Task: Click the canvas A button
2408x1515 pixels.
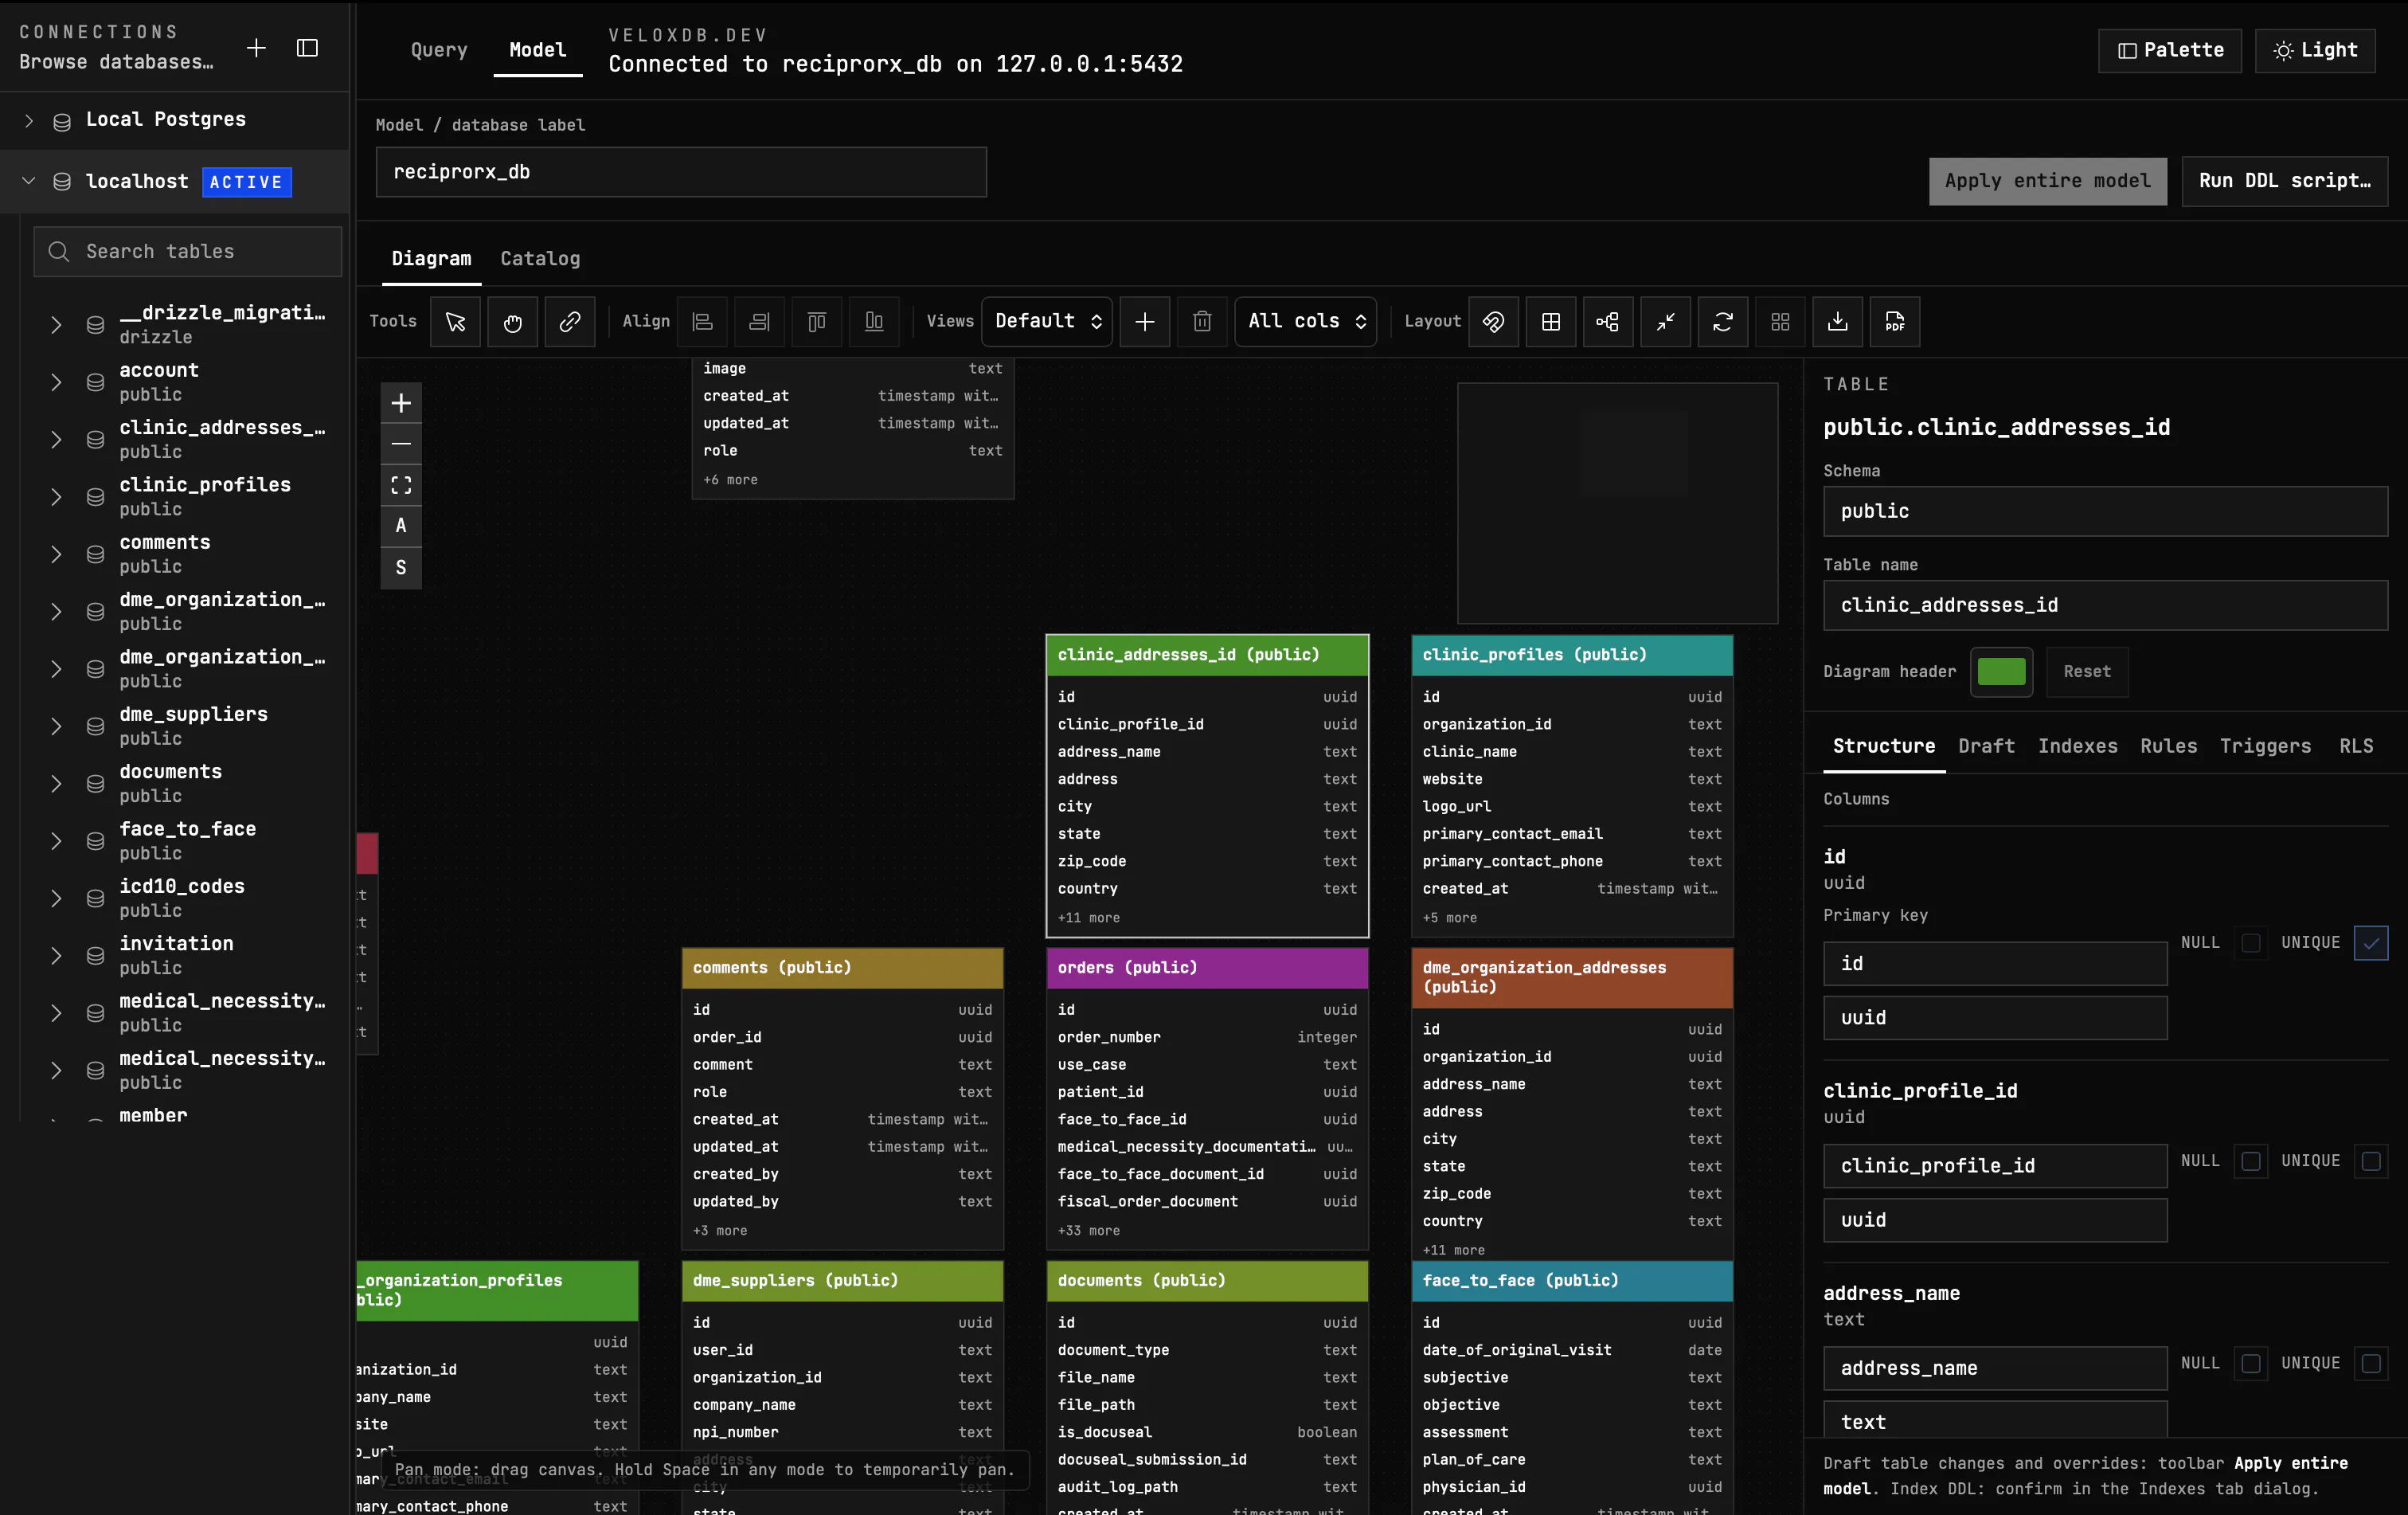Action: (401, 526)
